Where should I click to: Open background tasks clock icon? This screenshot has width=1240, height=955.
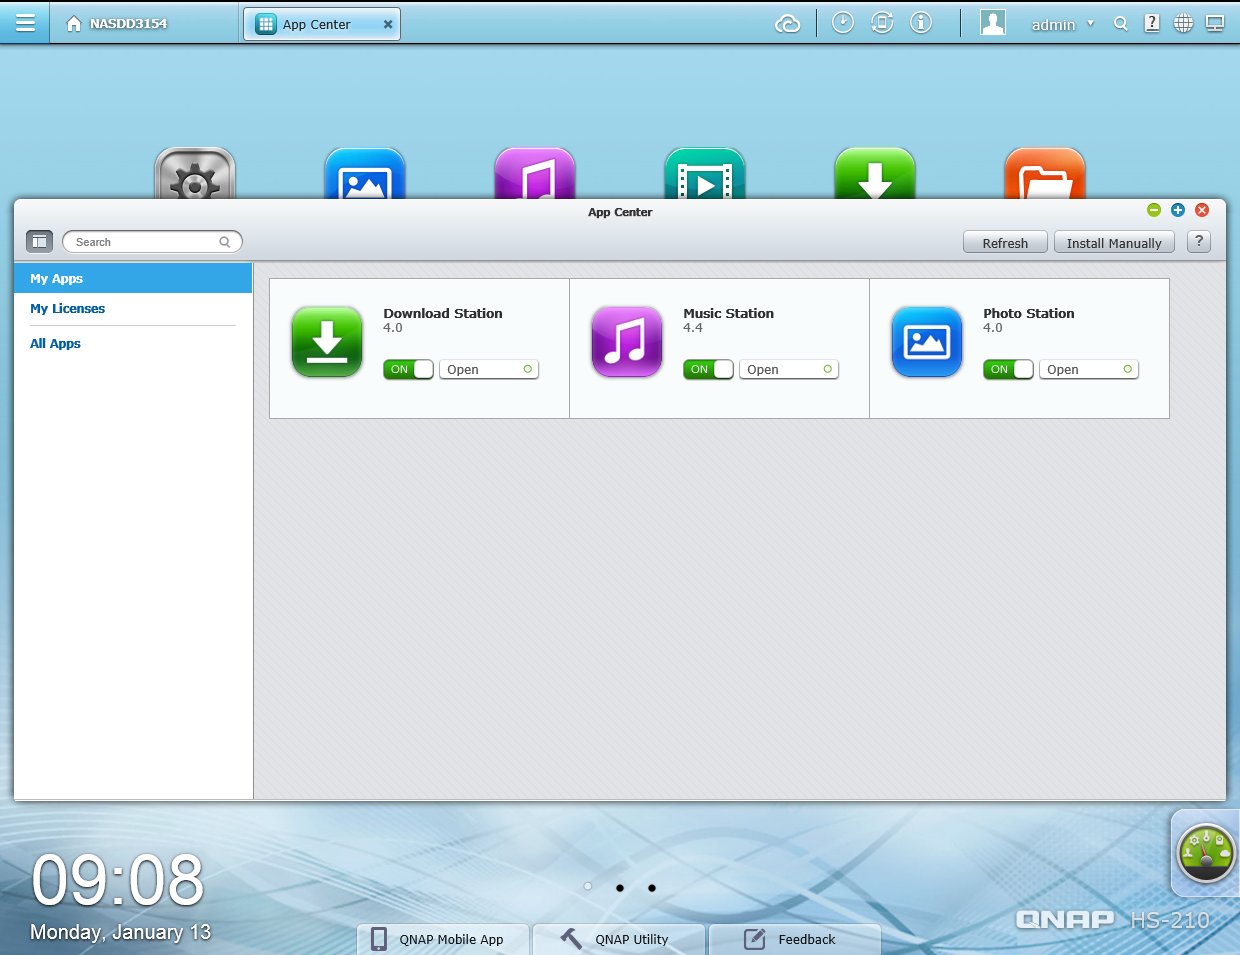coord(843,23)
